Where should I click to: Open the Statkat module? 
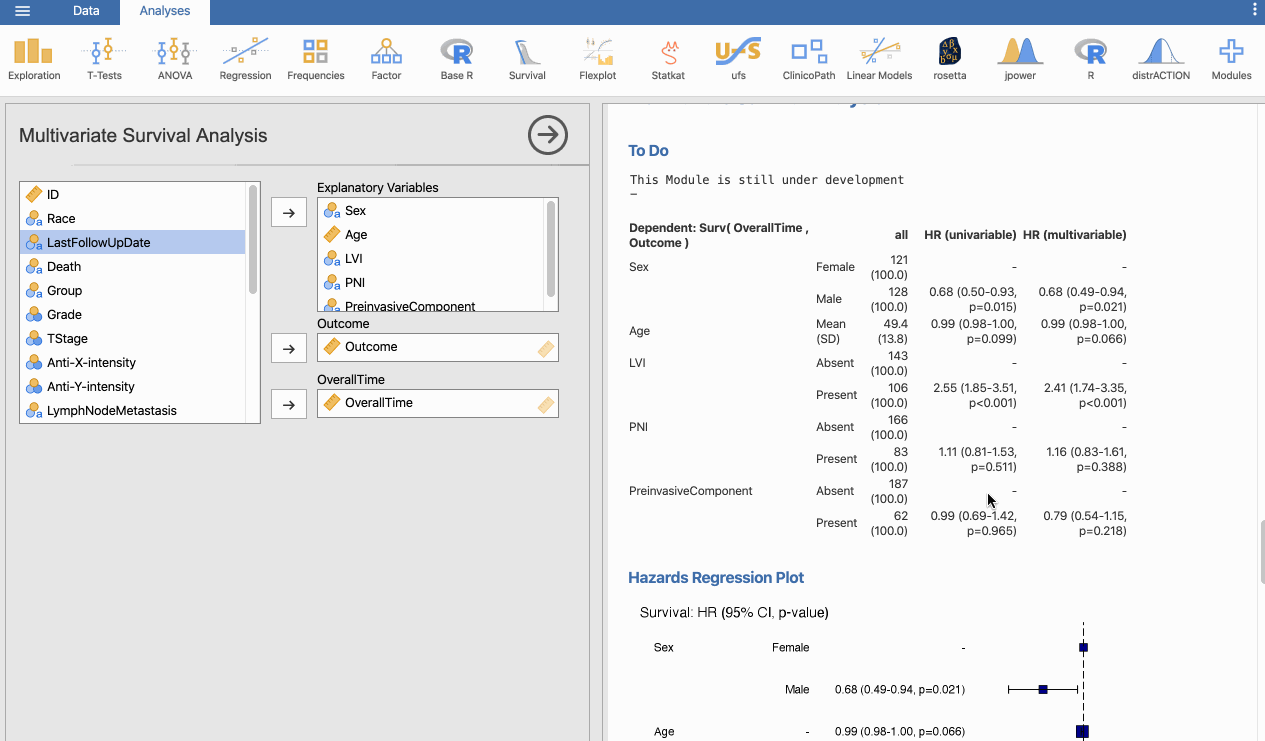coord(668,60)
